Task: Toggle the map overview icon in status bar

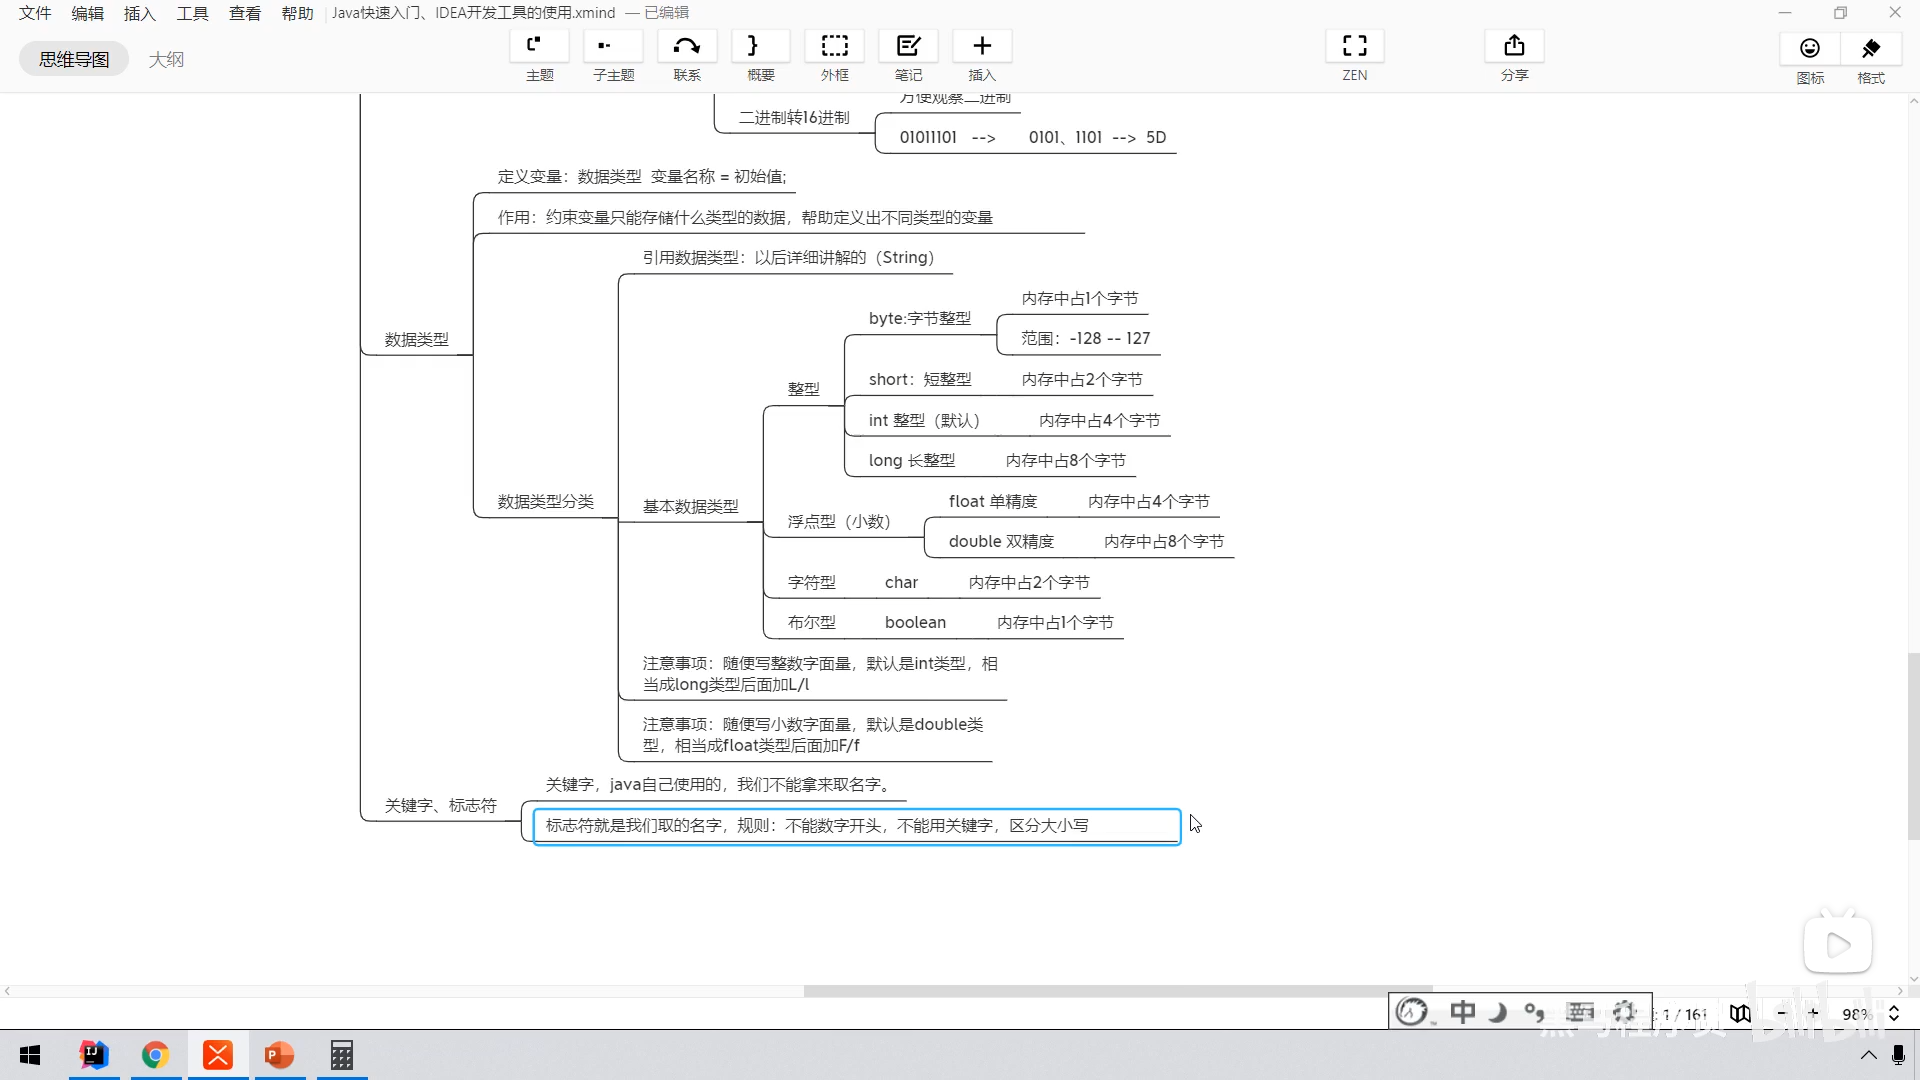Action: [x=1740, y=1014]
